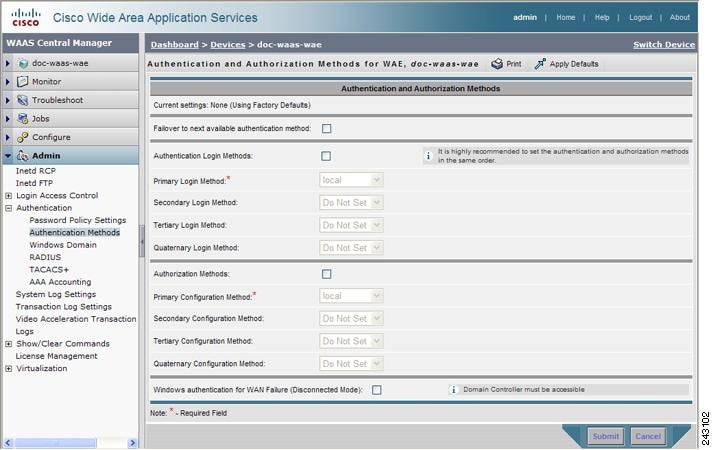Click the Cisco logo
This screenshot has height=450, width=712.
[26, 17]
